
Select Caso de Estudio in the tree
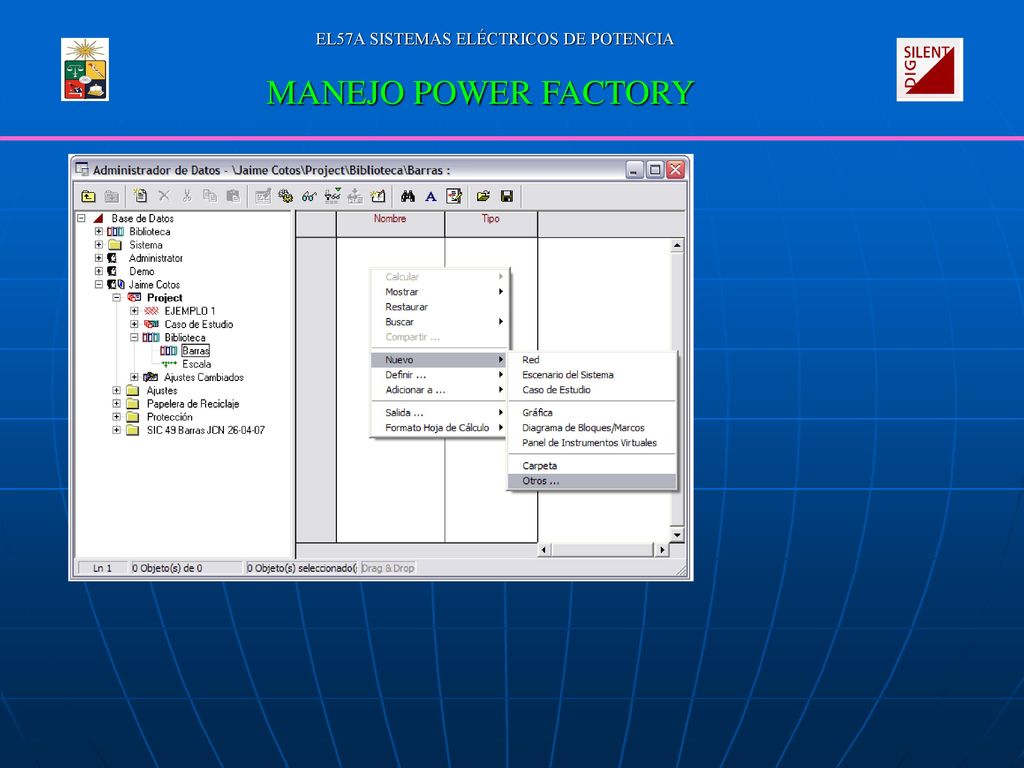point(199,325)
